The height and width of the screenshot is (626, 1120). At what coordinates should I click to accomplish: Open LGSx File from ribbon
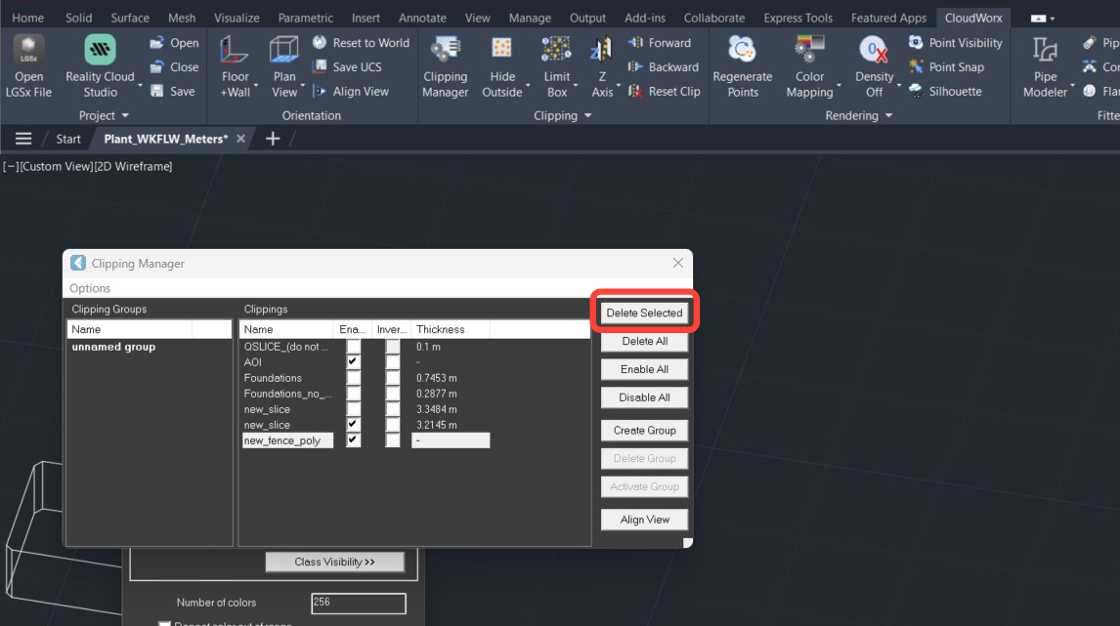pyautogui.click(x=29, y=66)
